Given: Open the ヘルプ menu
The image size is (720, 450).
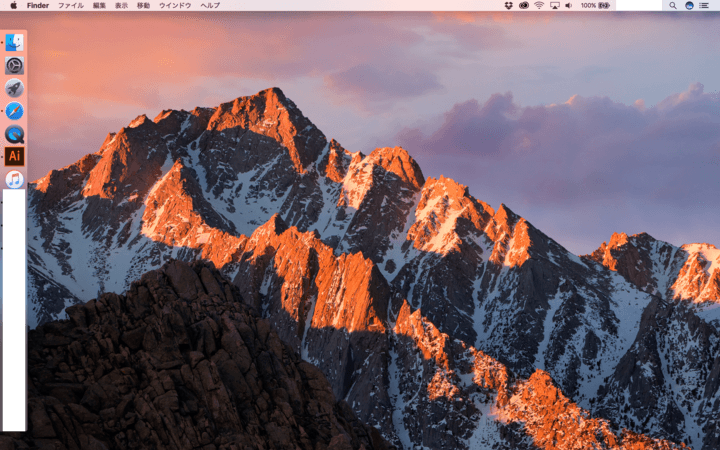Looking at the screenshot, I should [x=210, y=6].
